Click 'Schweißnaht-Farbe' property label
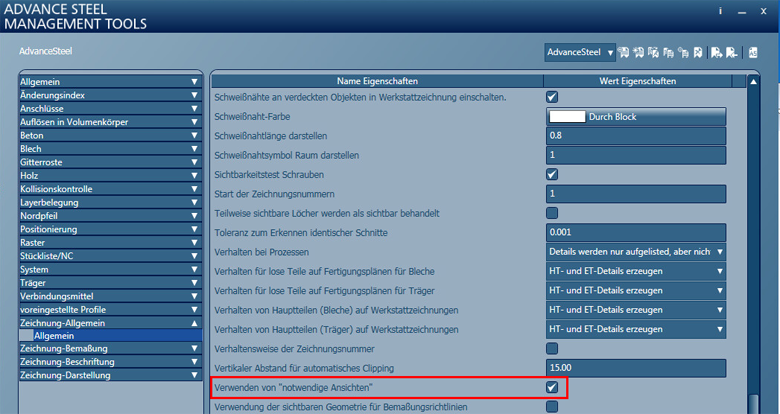The image size is (780, 414). click(x=252, y=116)
